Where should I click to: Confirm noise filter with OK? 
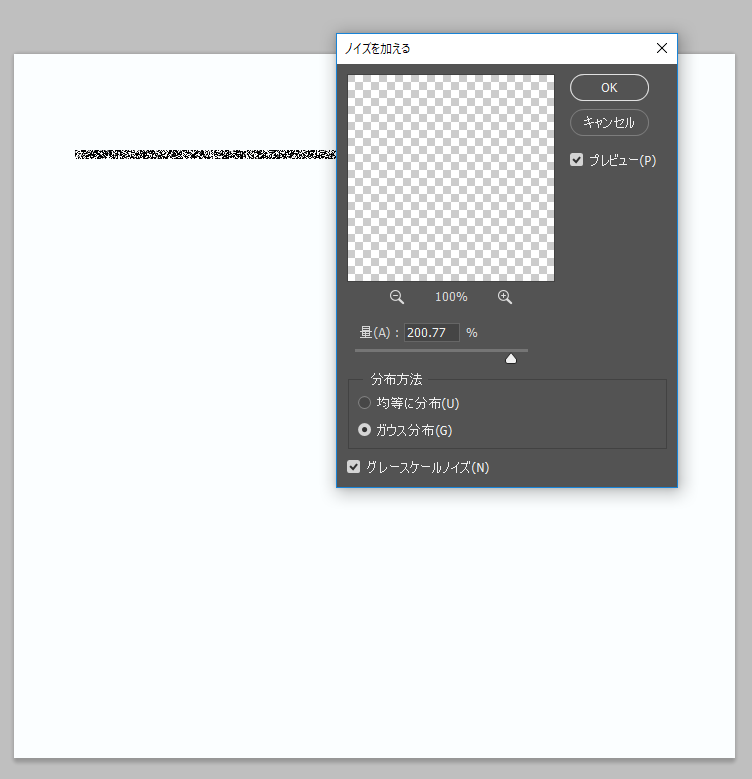coord(609,87)
